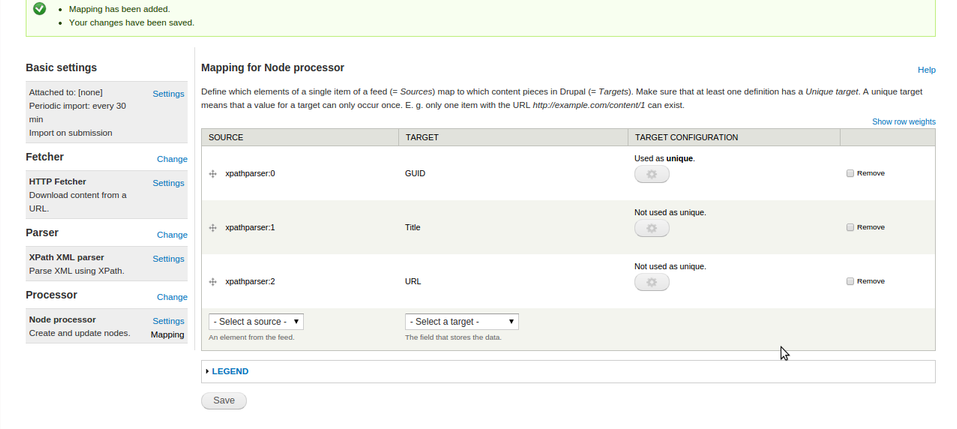957x429 pixels.
Task: Click 'Show row weights' link
Action: click(x=903, y=122)
